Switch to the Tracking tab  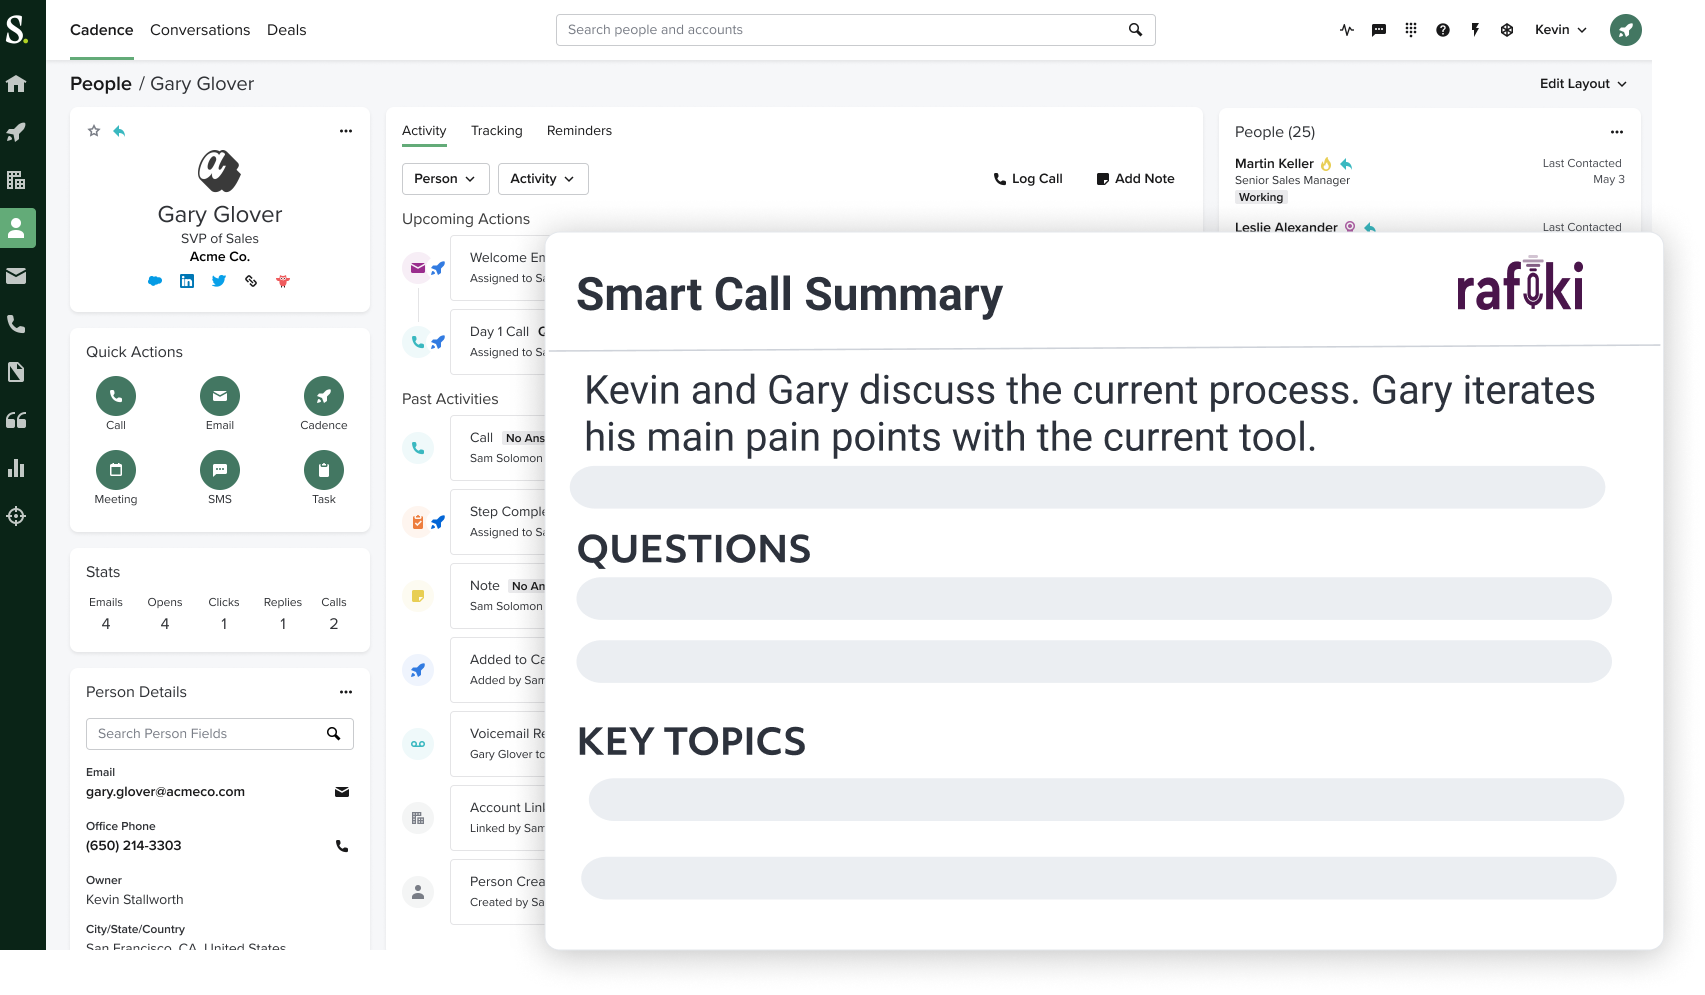pos(496,131)
